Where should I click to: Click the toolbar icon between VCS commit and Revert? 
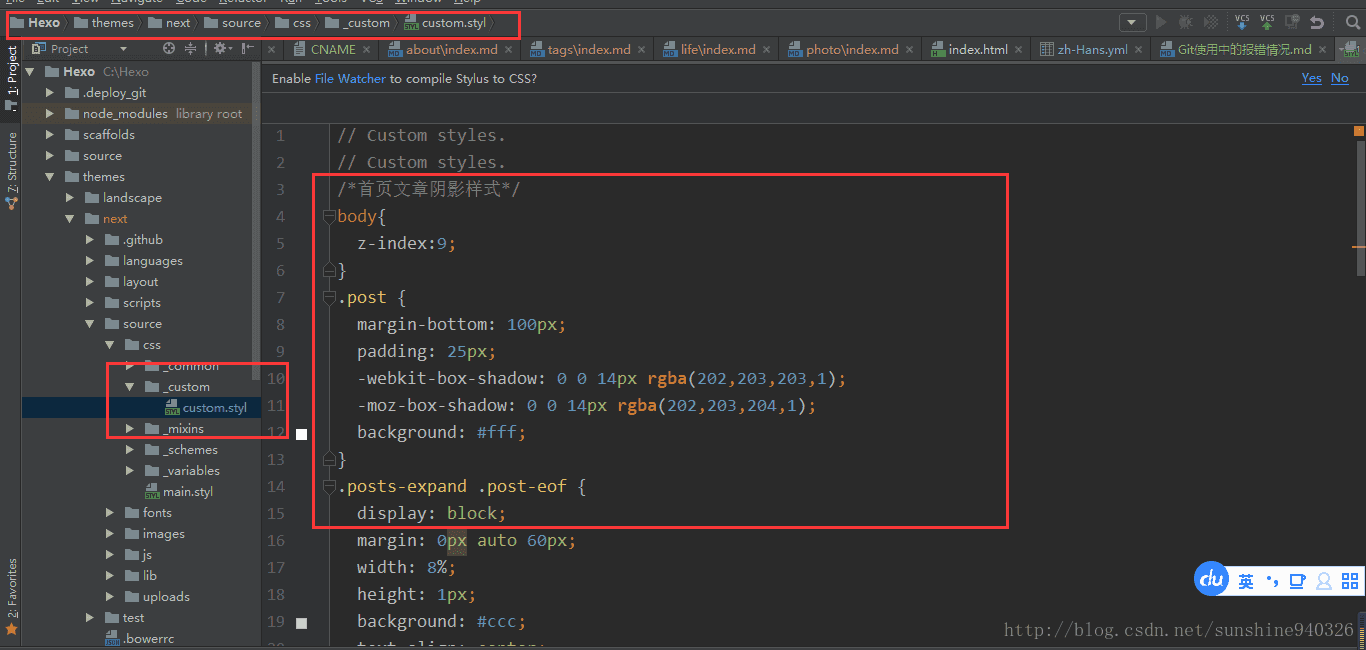point(1292,22)
